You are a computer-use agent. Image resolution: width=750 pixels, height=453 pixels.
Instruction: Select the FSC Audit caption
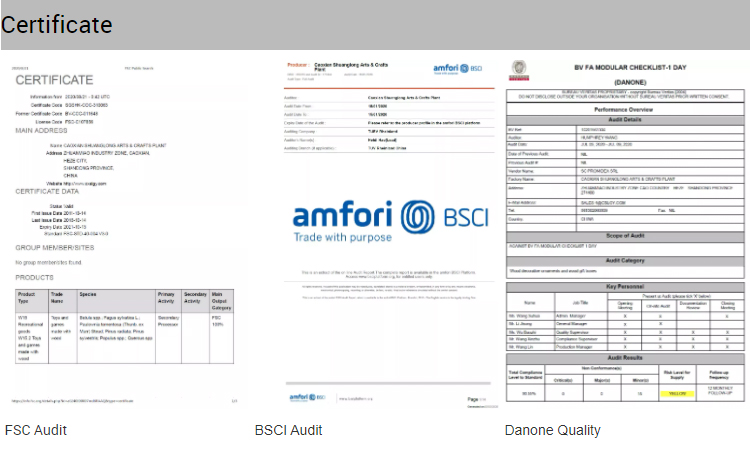(x=36, y=430)
